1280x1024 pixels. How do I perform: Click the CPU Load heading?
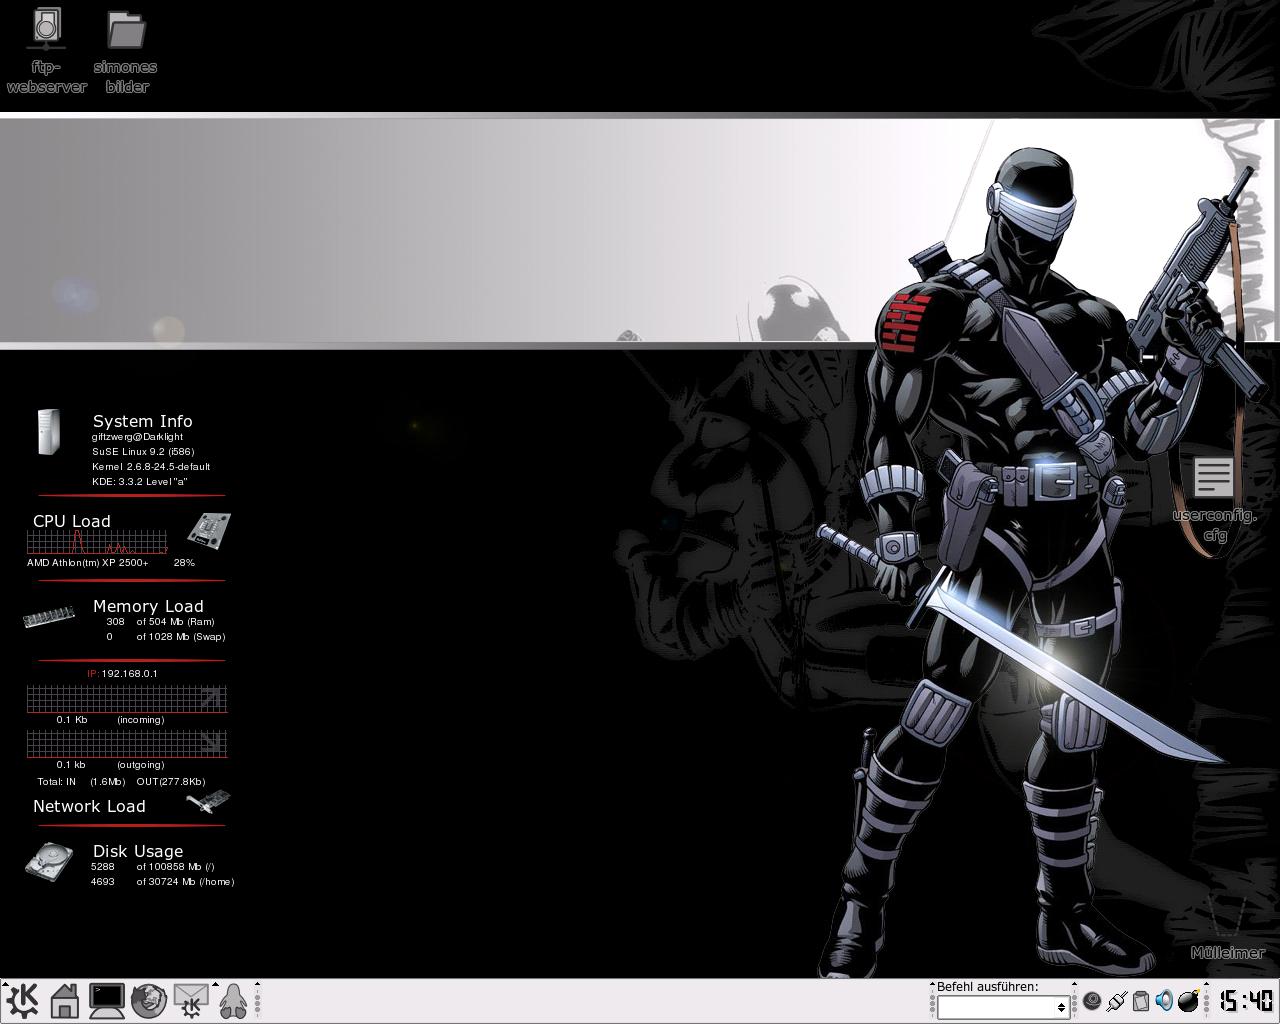(72, 521)
